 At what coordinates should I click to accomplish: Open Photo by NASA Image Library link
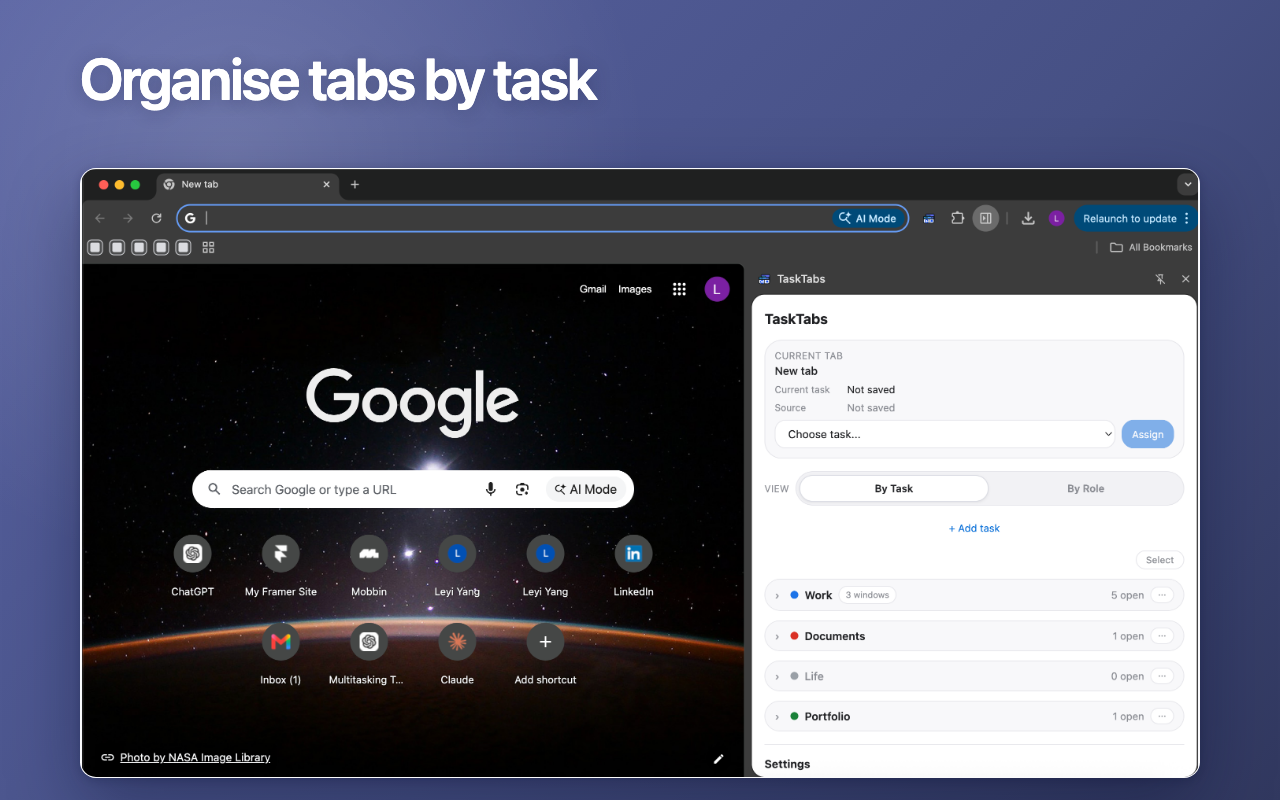click(195, 757)
